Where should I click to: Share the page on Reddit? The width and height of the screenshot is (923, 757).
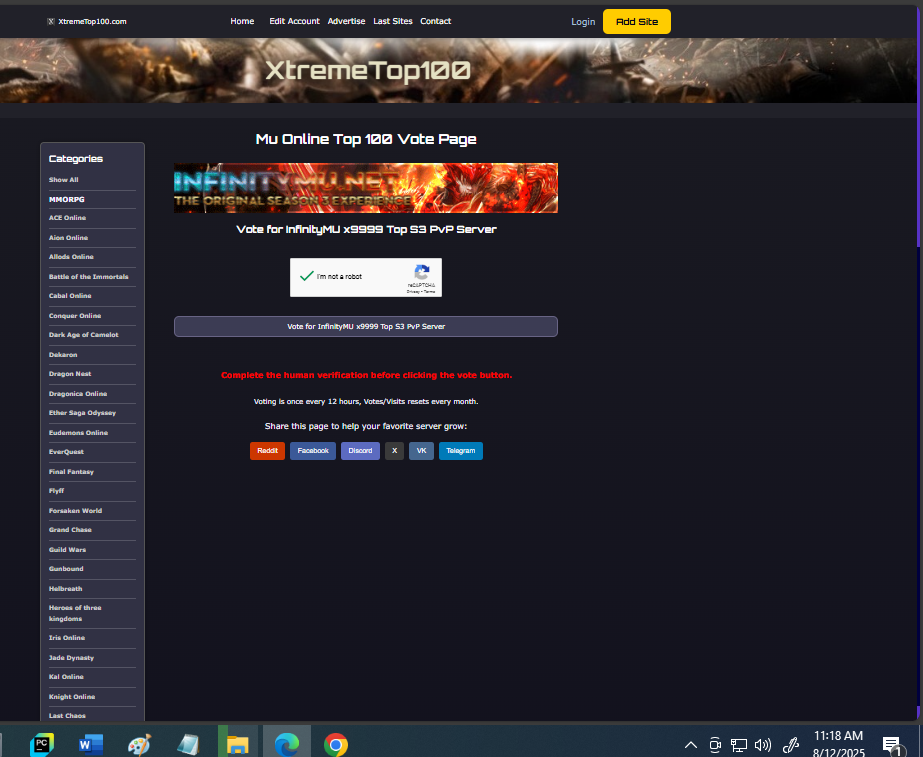(x=267, y=451)
